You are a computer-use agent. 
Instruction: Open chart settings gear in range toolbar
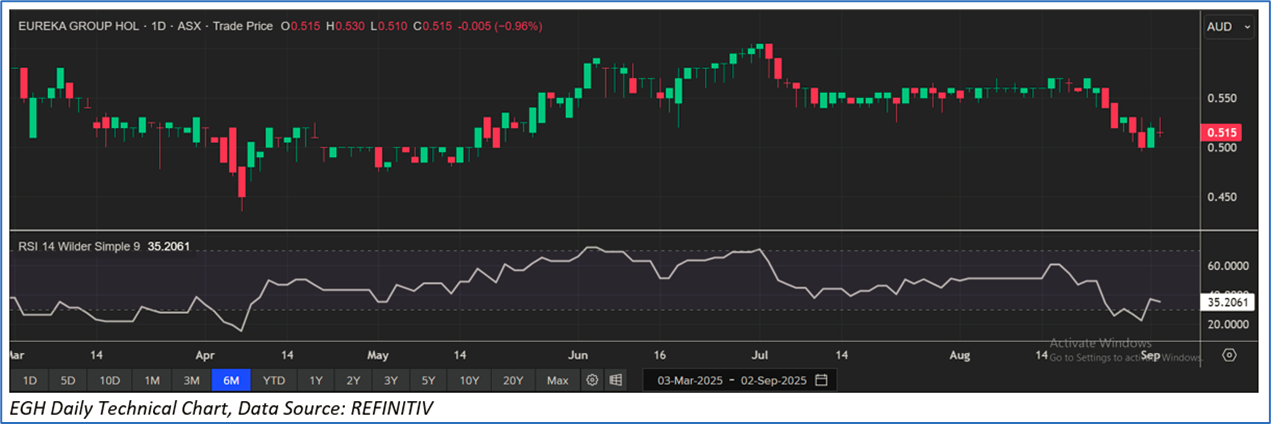tap(592, 380)
